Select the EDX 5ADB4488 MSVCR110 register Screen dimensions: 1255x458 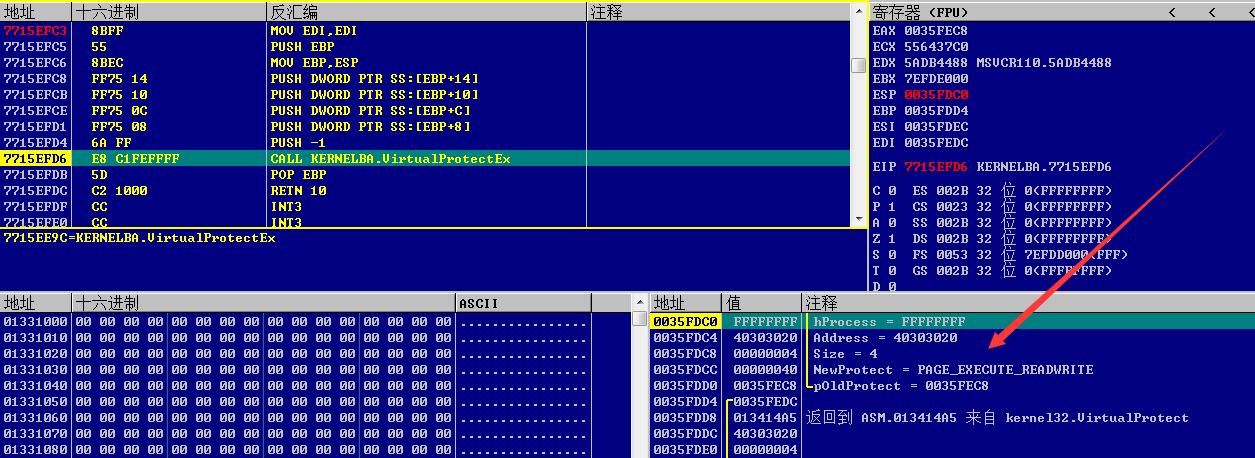click(x=992, y=63)
